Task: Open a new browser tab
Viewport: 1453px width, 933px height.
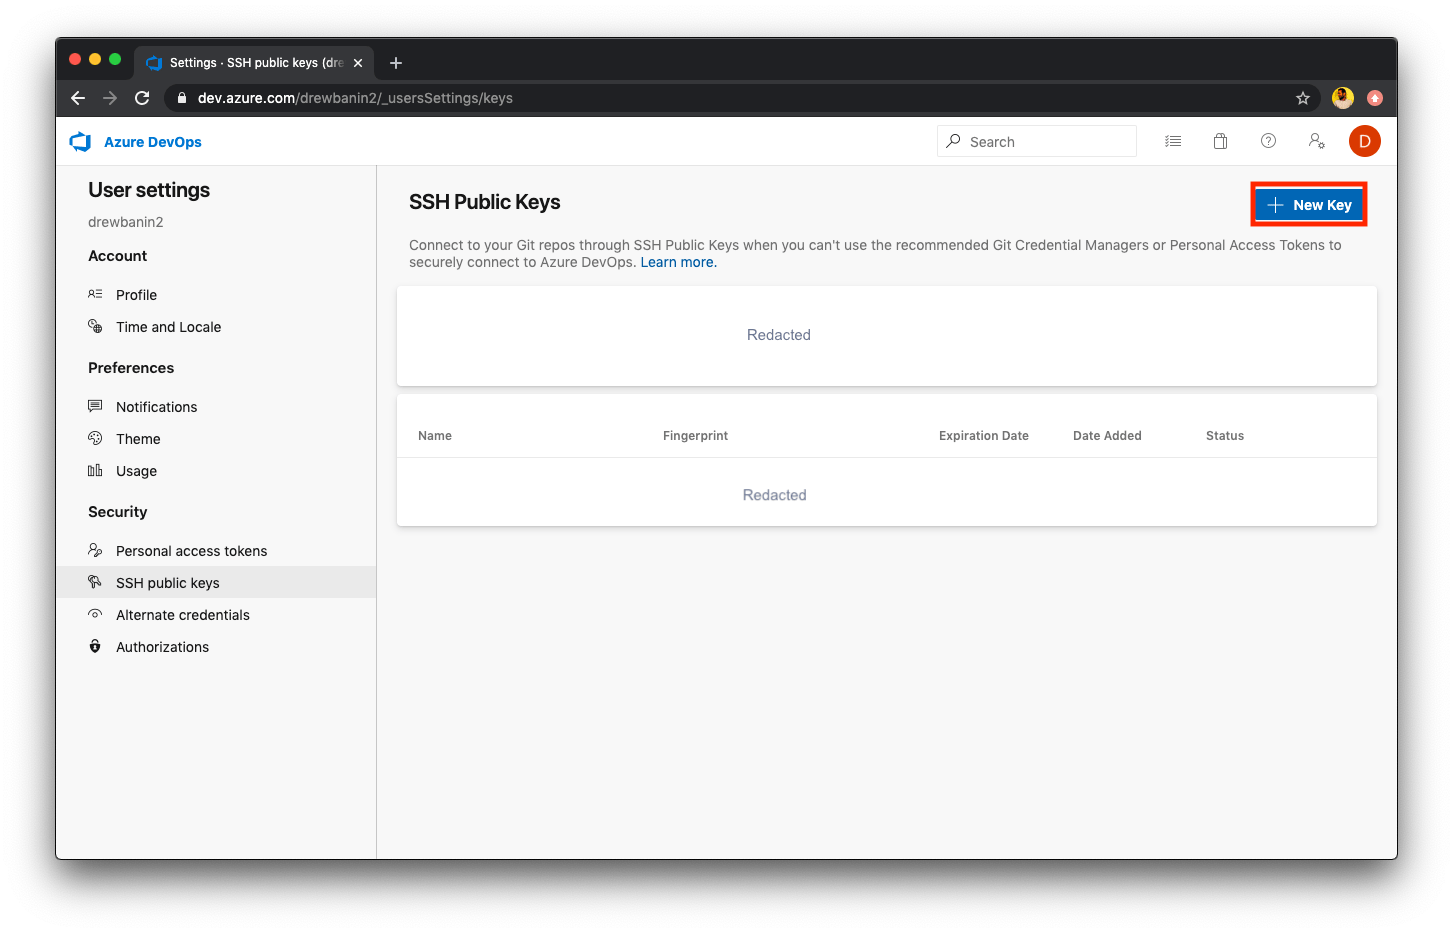Action: point(395,62)
